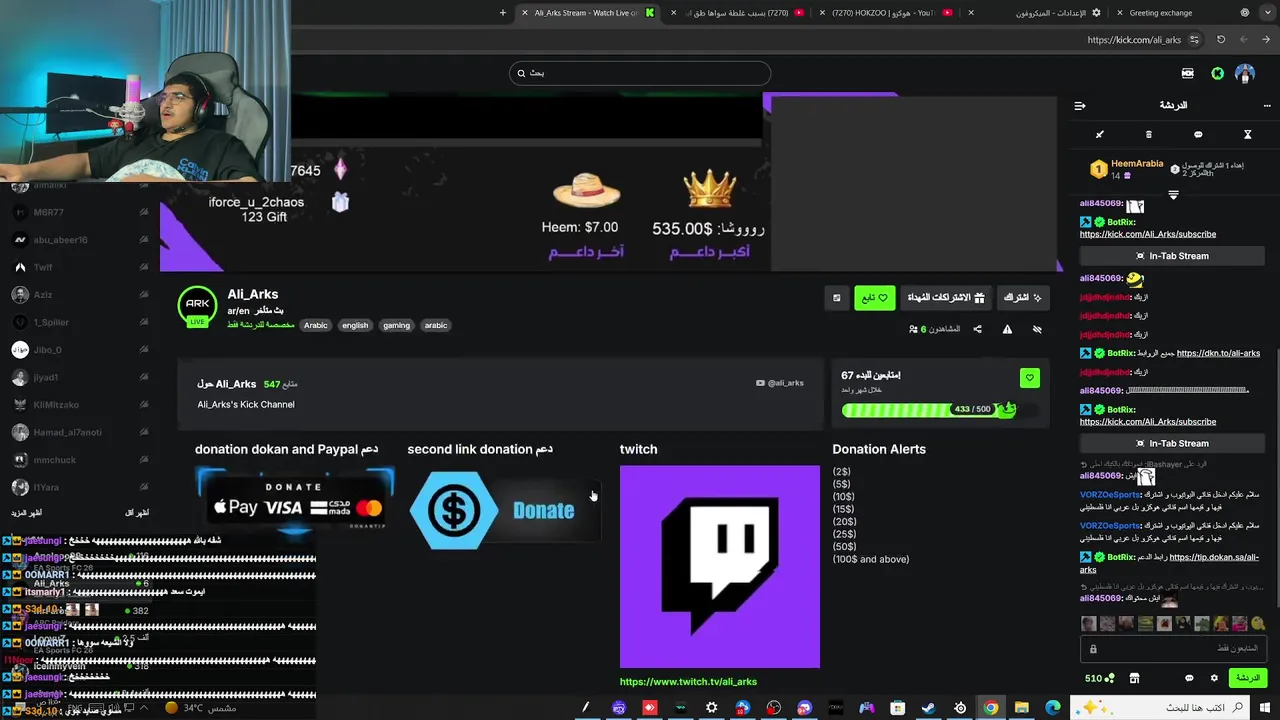This screenshot has height=720, width=1280.
Task: Expand the browser tab search chevron
Action: 1268,13
